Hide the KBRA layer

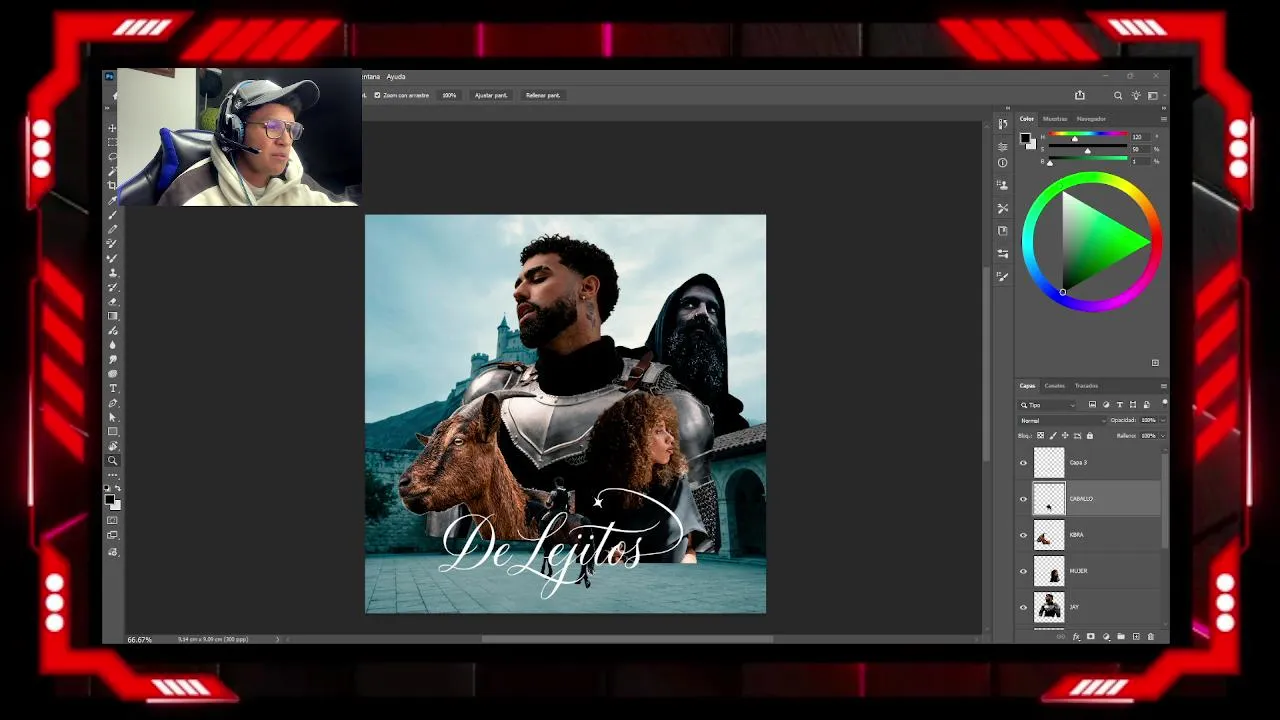[x=1023, y=535]
